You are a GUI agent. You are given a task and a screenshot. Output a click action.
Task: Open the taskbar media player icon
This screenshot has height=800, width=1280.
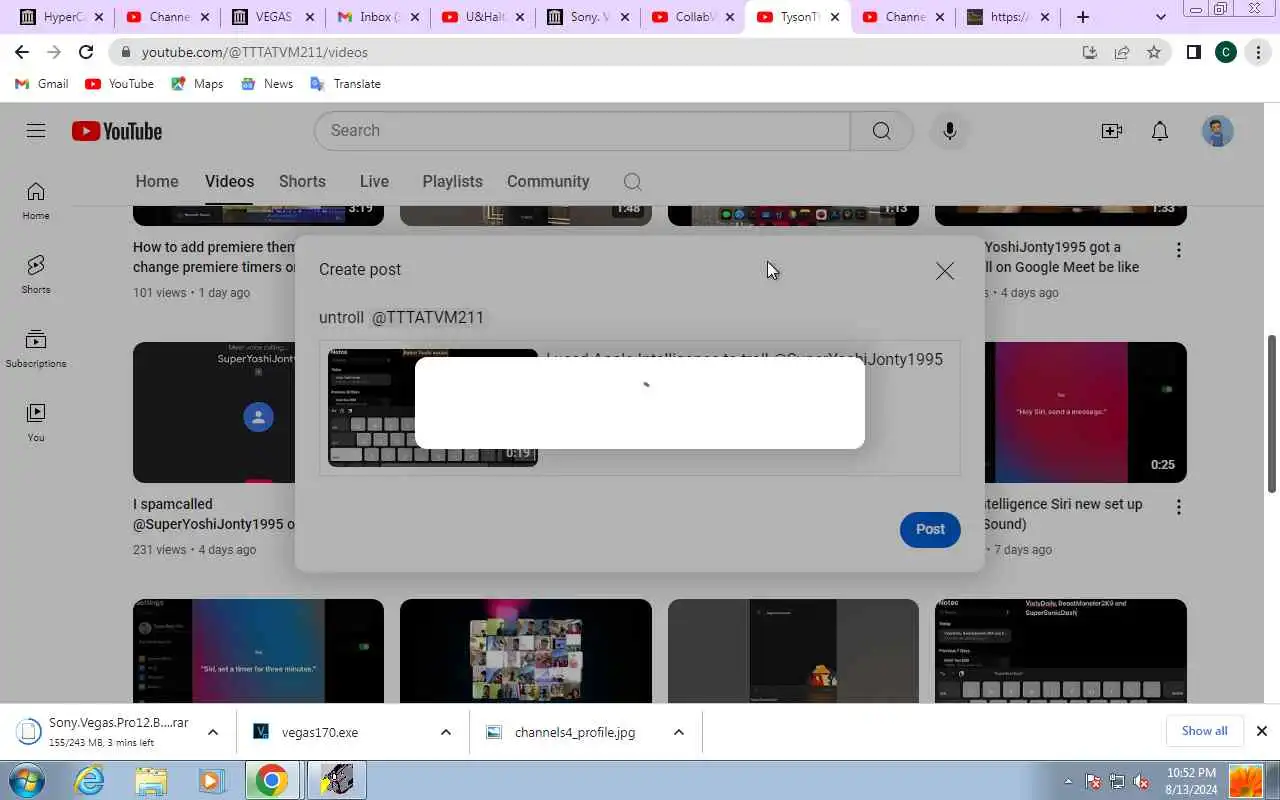point(210,780)
